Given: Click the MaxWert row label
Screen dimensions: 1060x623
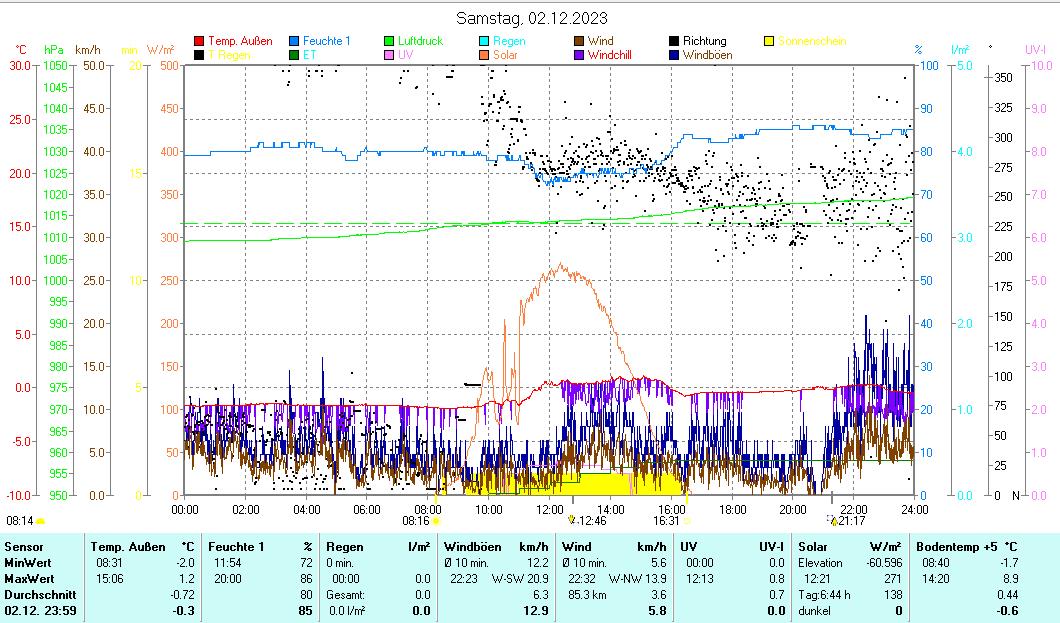Looking at the screenshot, I should coord(29,578).
